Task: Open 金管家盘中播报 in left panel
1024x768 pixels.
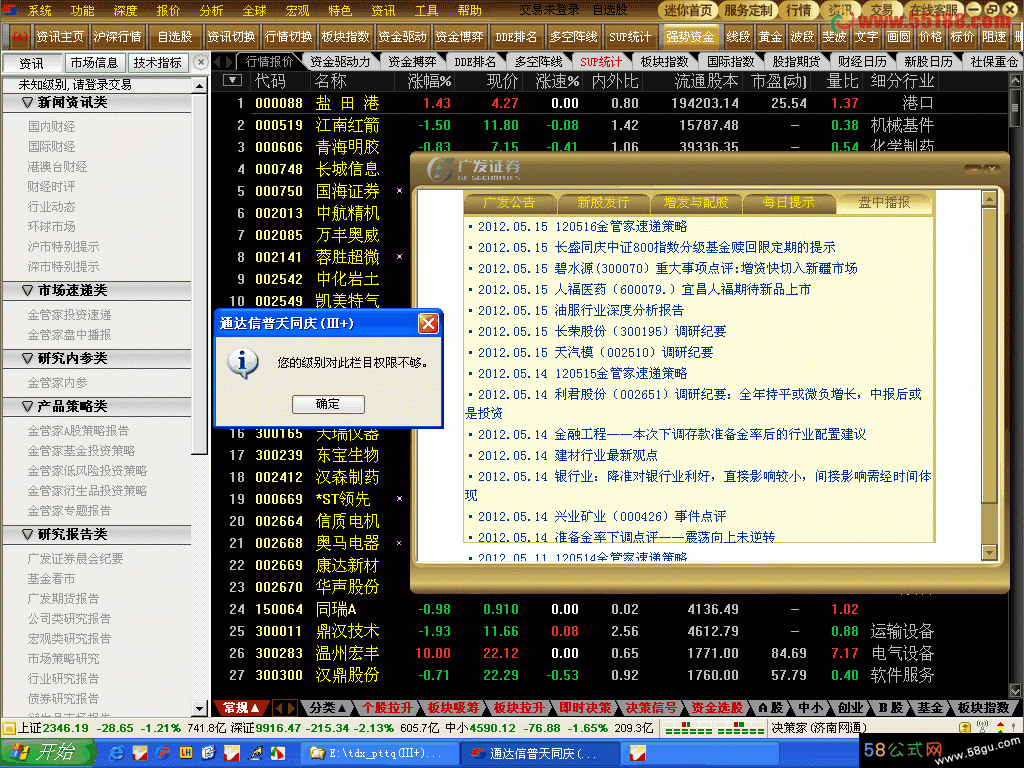Action: [69, 334]
